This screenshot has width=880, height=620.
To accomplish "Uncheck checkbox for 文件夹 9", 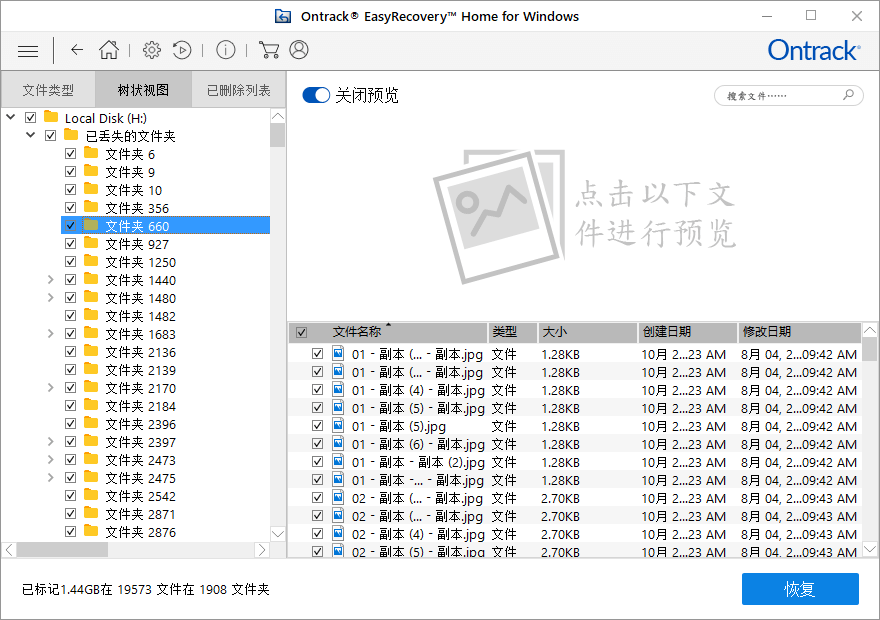I will 70,172.
